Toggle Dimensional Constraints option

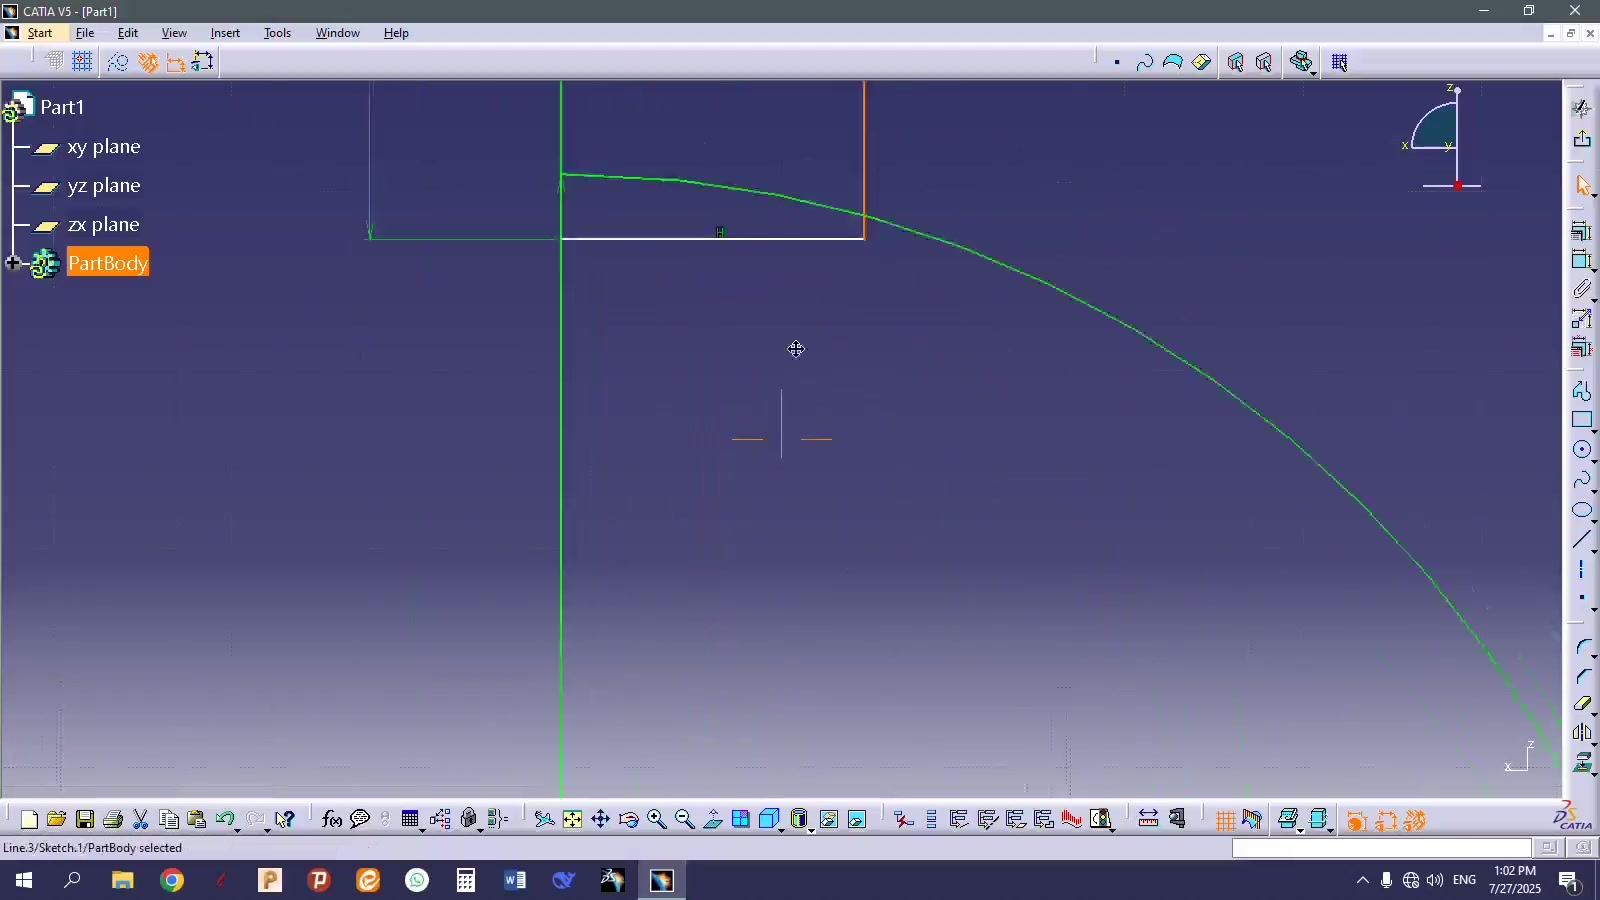[176, 62]
